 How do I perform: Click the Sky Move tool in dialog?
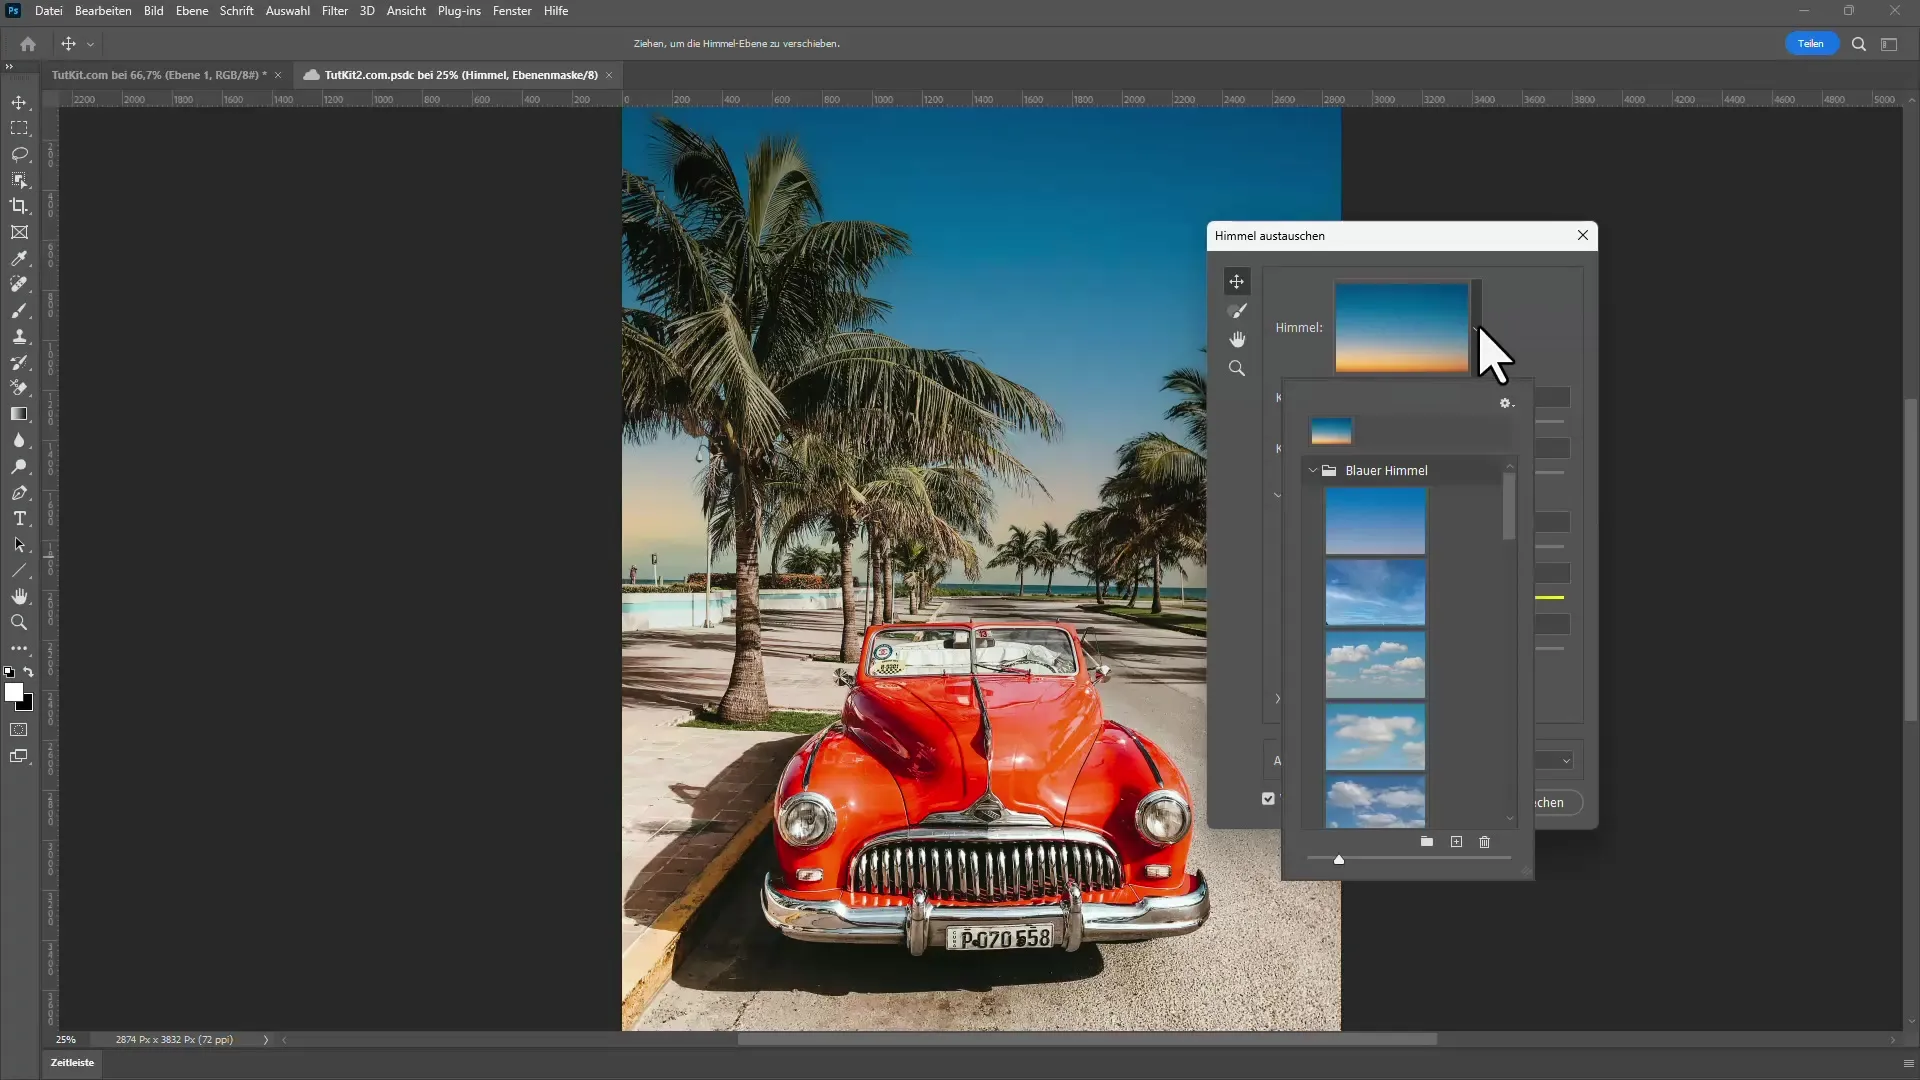click(1237, 282)
